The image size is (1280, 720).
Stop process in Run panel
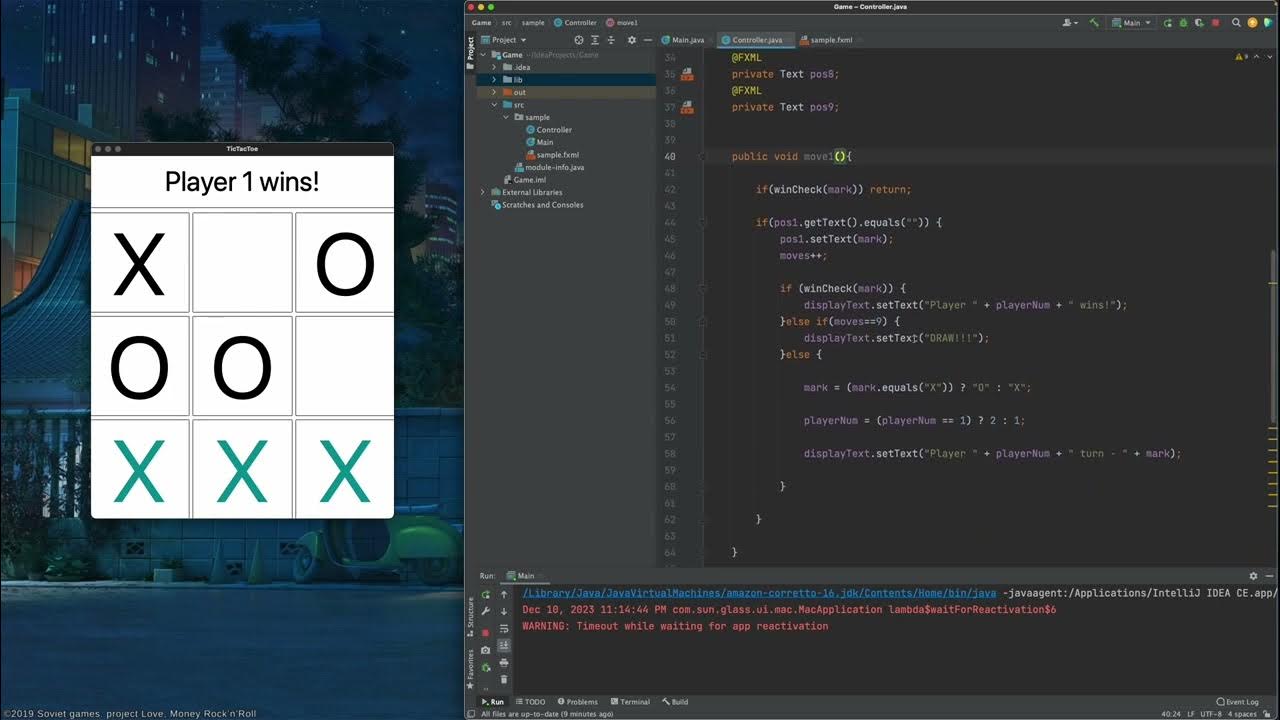click(486, 632)
